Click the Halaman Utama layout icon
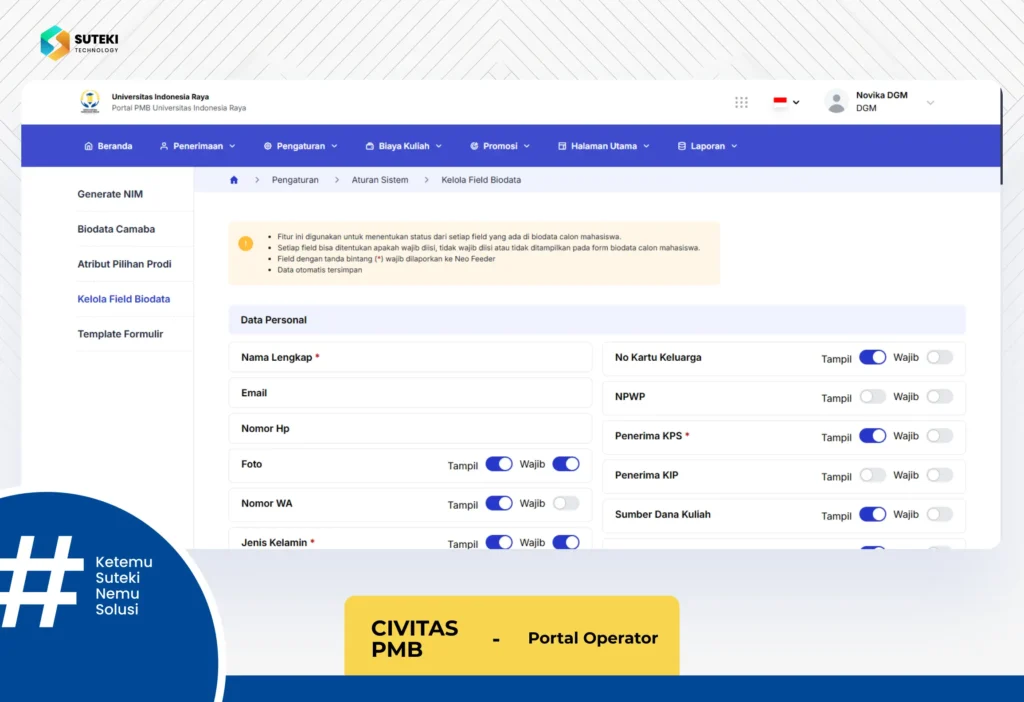The width and height of the screenshot is (1024, 702). tap(562, 146)
